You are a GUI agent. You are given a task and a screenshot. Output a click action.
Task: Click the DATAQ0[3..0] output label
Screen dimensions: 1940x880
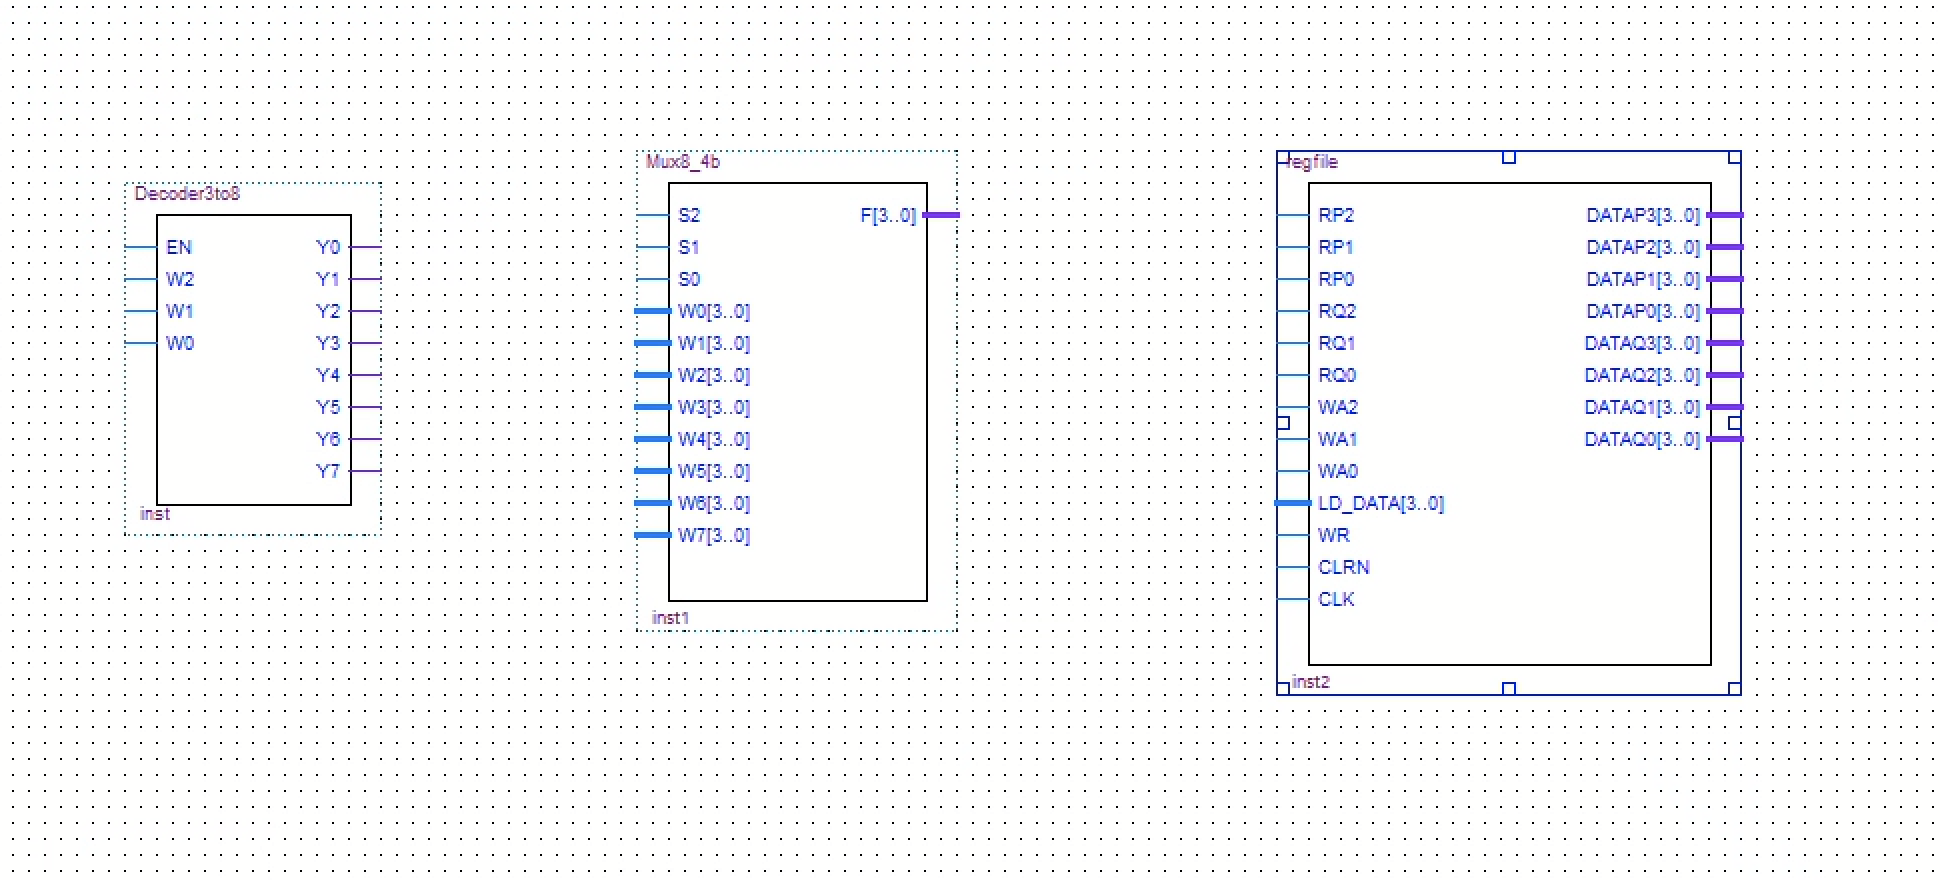point(1642,439)
